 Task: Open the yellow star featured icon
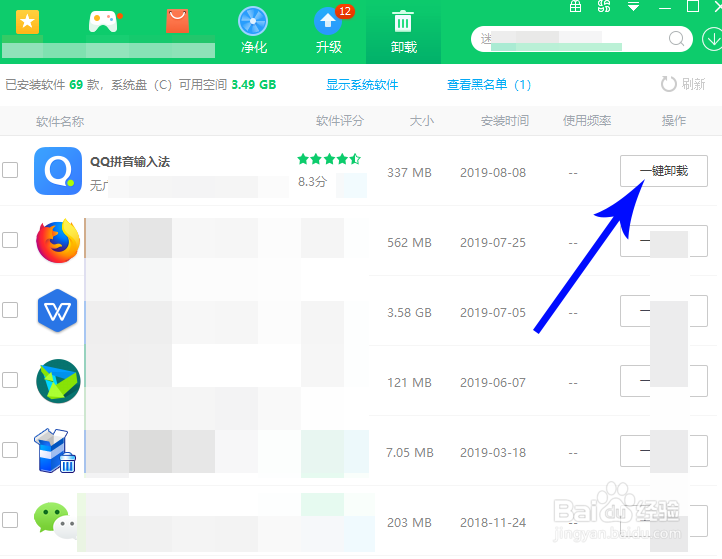tap(27, 21)
